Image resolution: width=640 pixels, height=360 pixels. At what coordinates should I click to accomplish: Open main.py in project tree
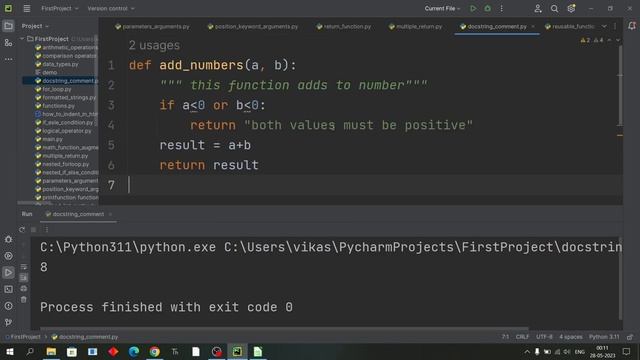click(52, 139)
